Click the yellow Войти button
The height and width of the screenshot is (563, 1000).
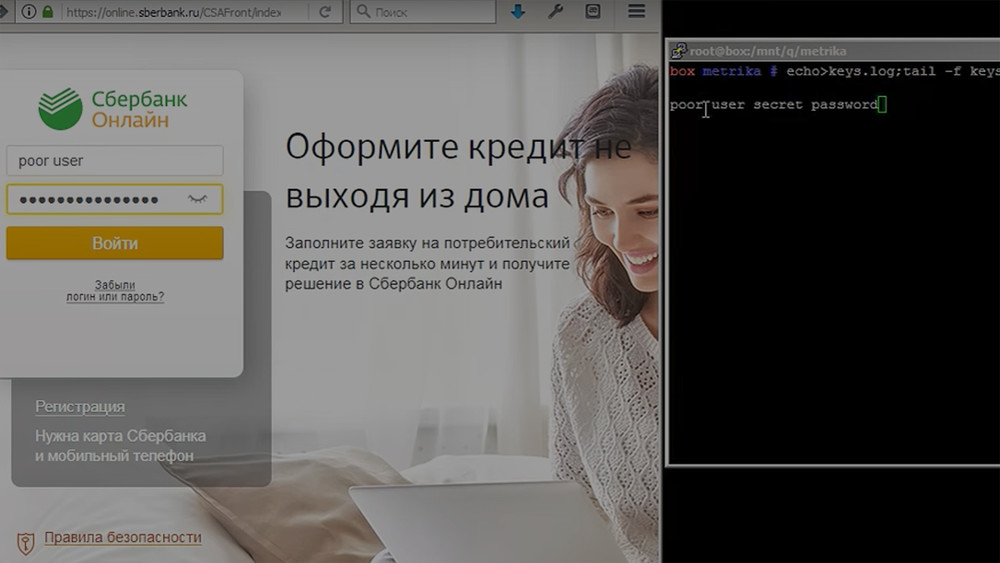[x=115, y=243]
